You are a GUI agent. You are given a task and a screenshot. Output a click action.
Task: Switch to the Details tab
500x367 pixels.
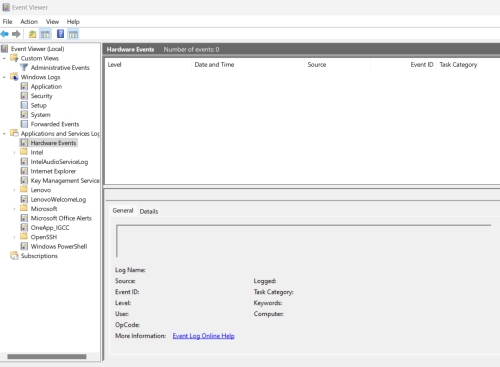tap(149, 211)
